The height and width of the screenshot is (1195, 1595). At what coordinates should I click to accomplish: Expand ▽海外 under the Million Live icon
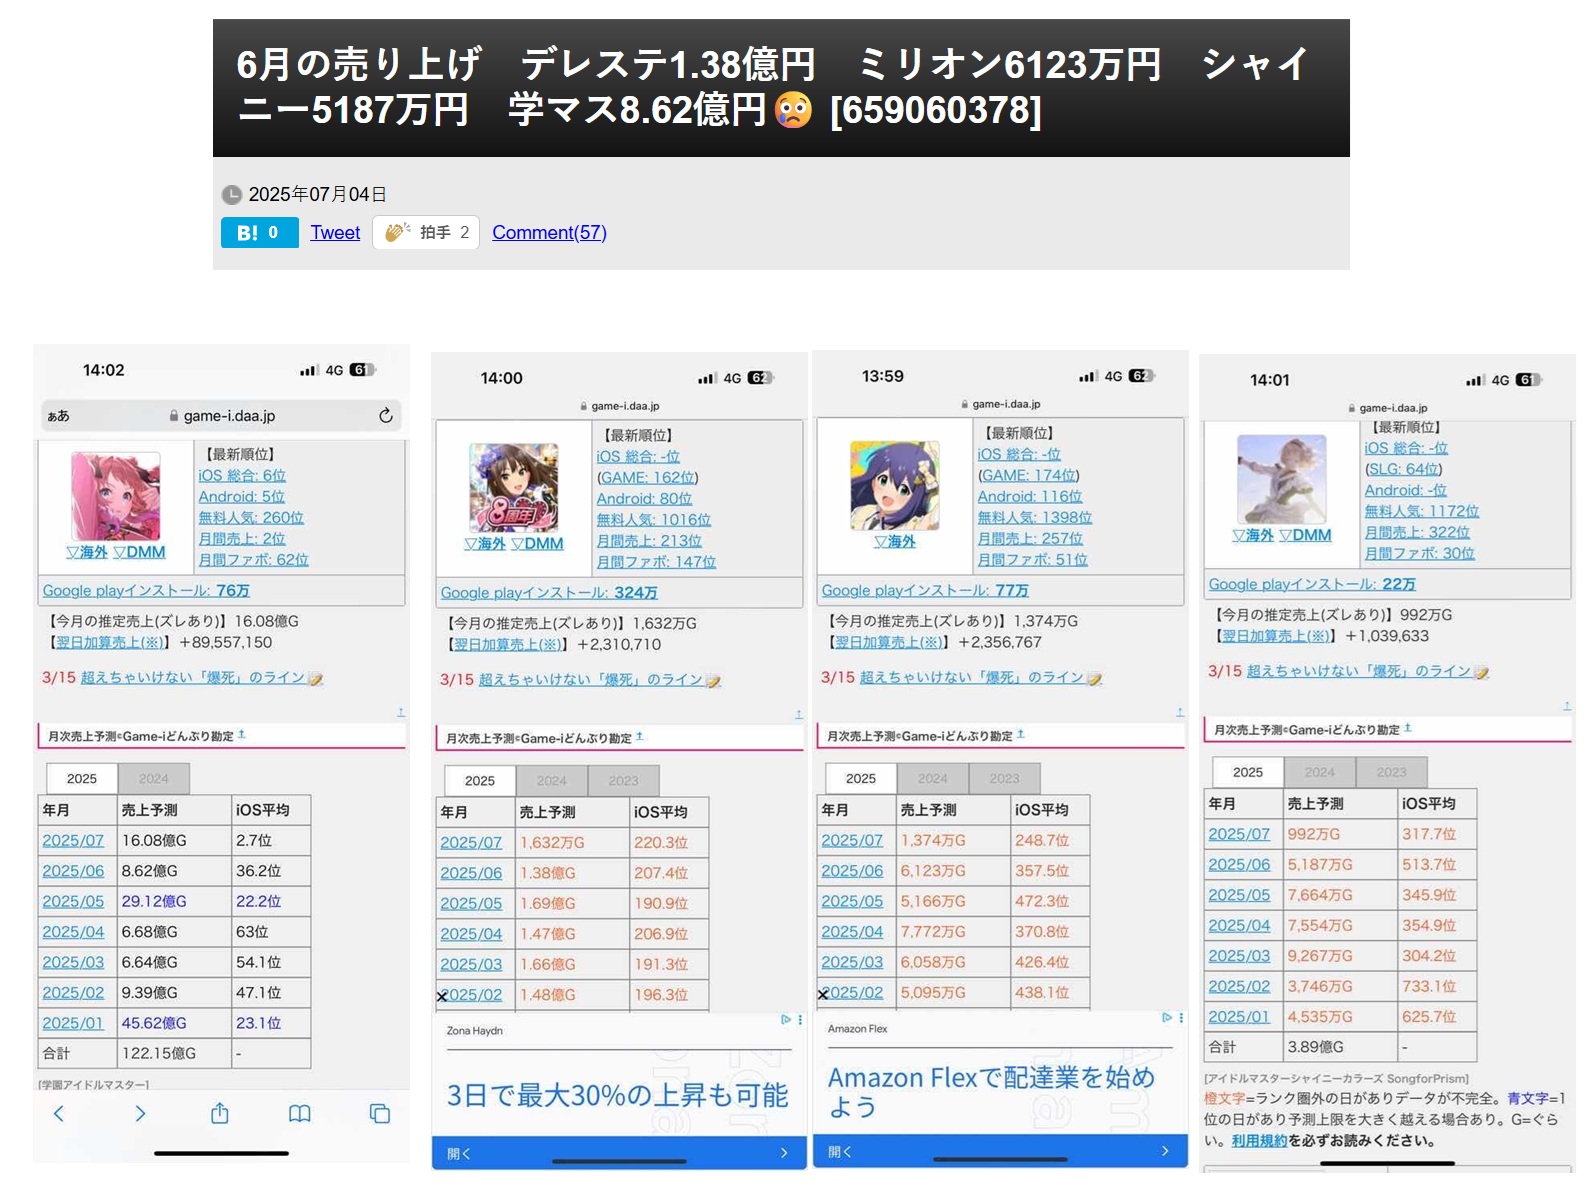895,541
